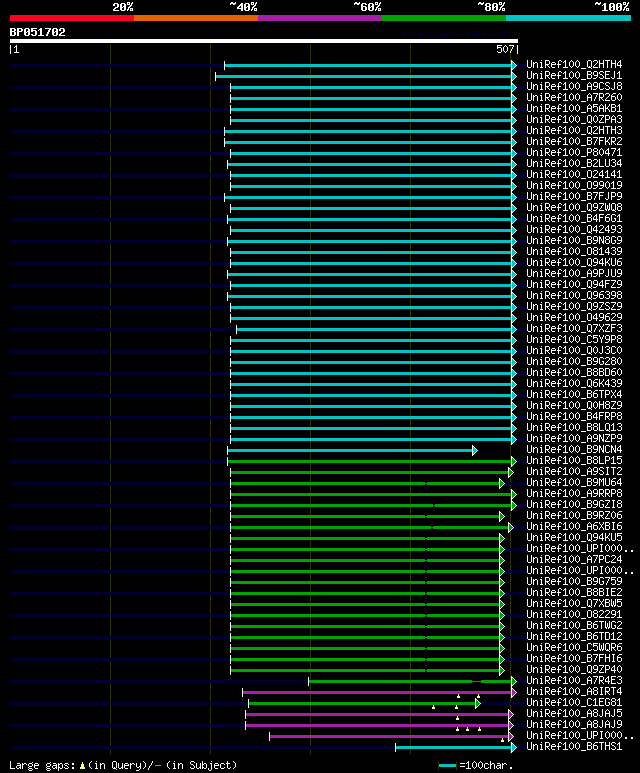Open hit UniRef100_A9NZP9
The width and height of the screenshot is (640, 773).
pyautogui.click(x=574, y=439)
